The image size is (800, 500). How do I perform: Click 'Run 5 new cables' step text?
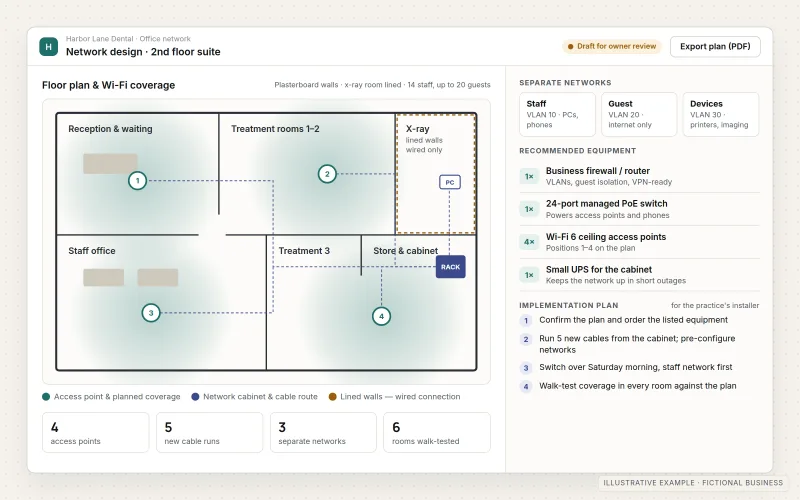pyautogui.click(x=637, y=344)
